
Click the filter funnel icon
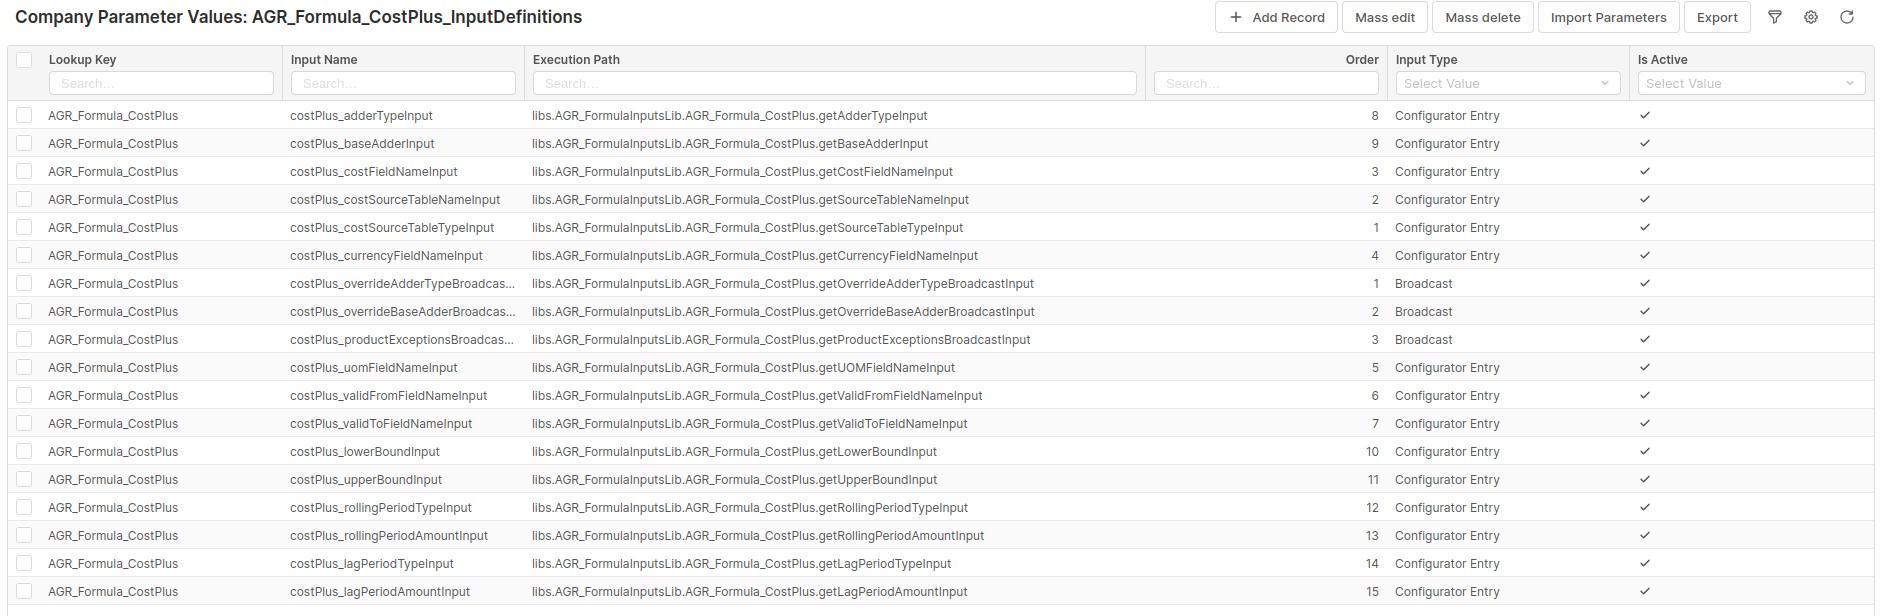1775,17
